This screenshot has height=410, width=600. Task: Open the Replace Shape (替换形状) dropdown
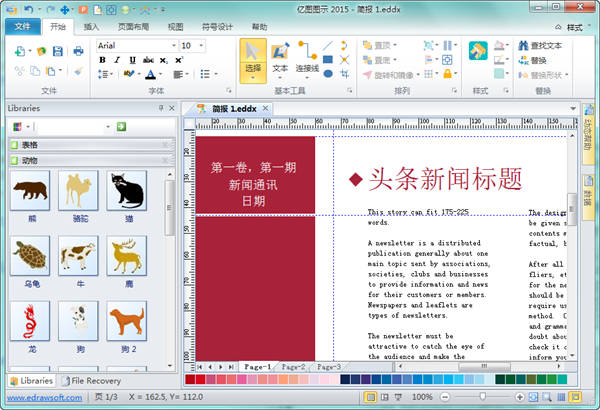point(567,75)
